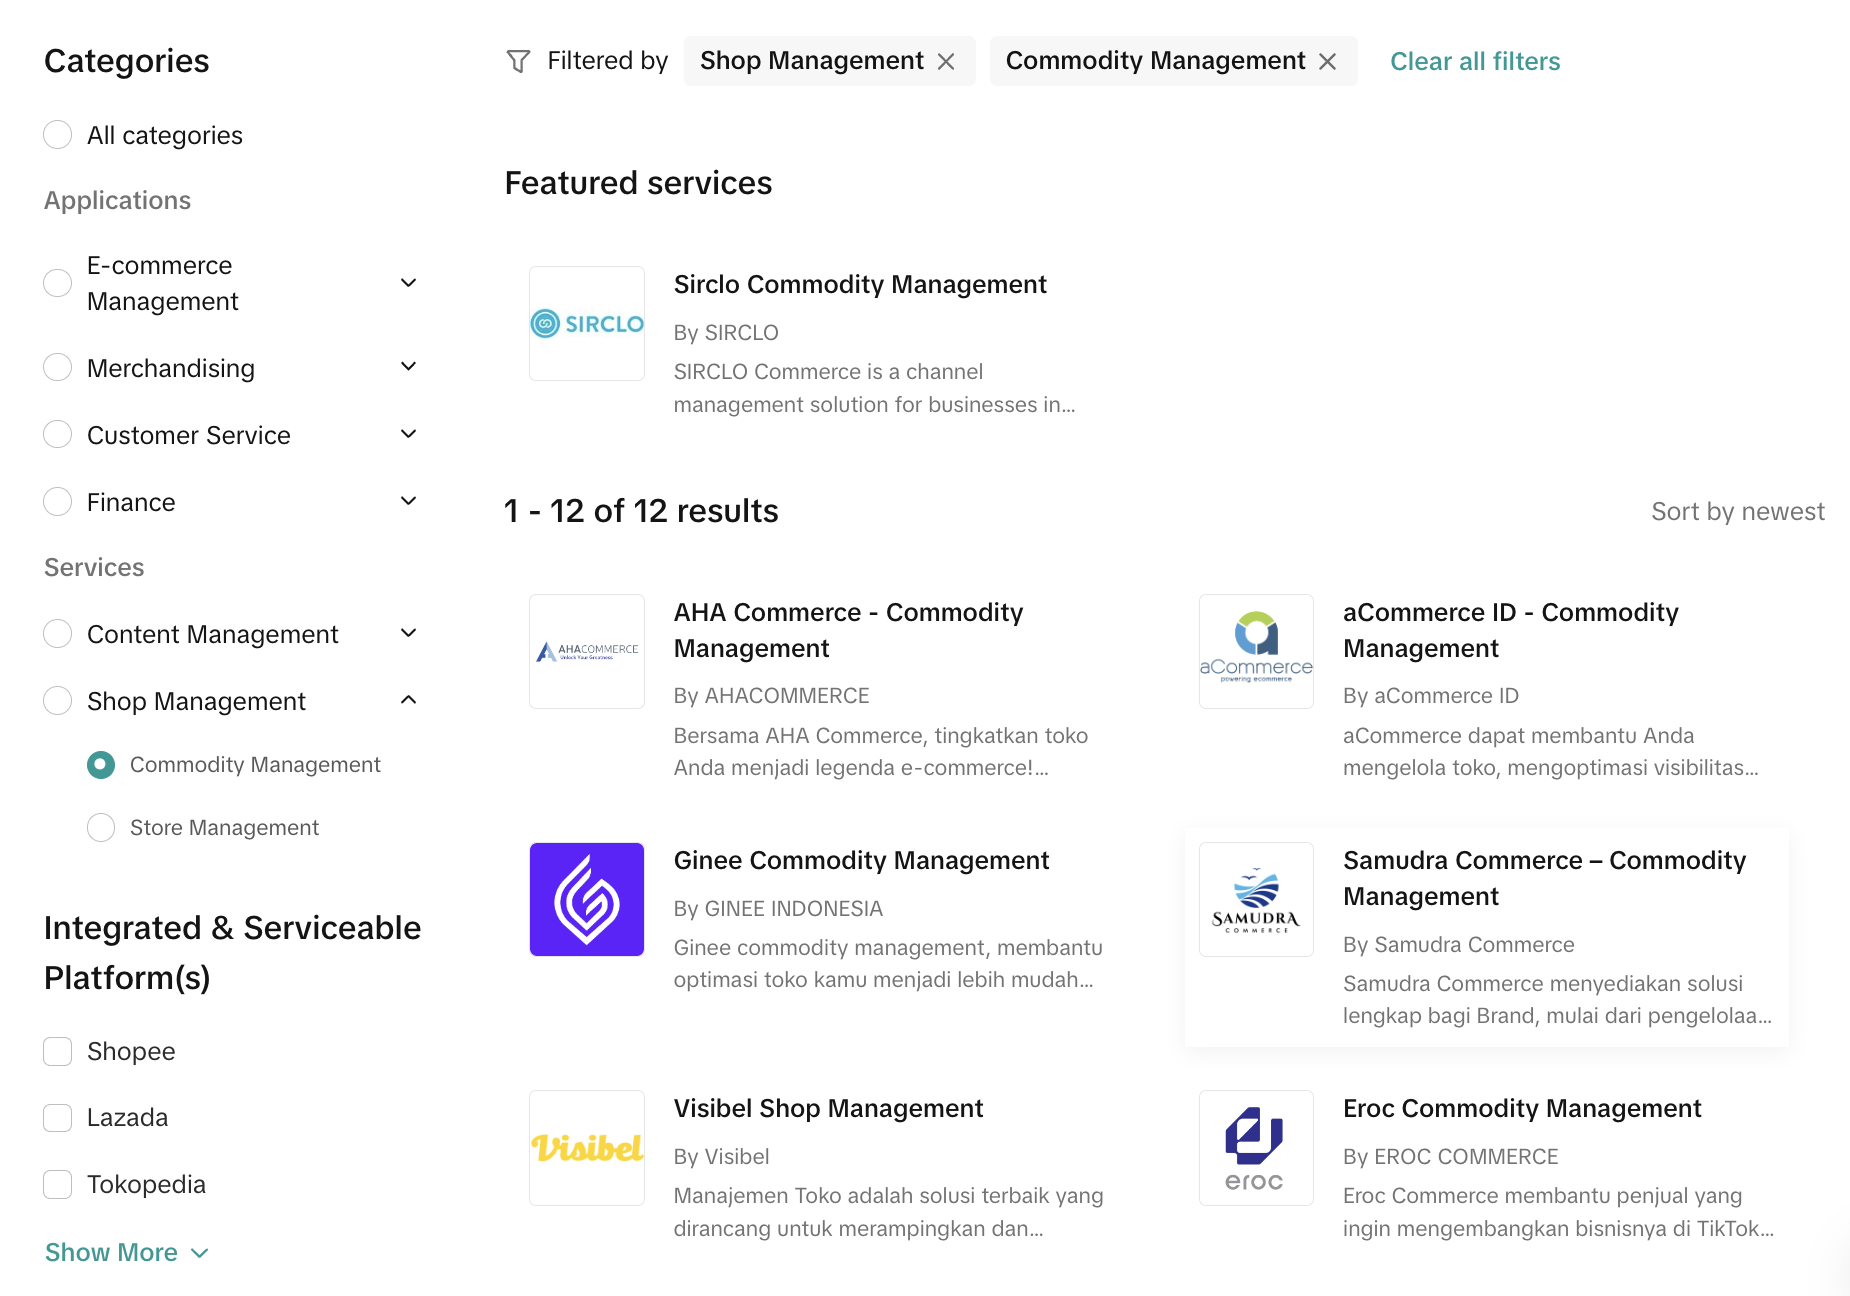Open the Samudra Commerce logo
1850x1296 pixels.
[x=1256, y=899]
